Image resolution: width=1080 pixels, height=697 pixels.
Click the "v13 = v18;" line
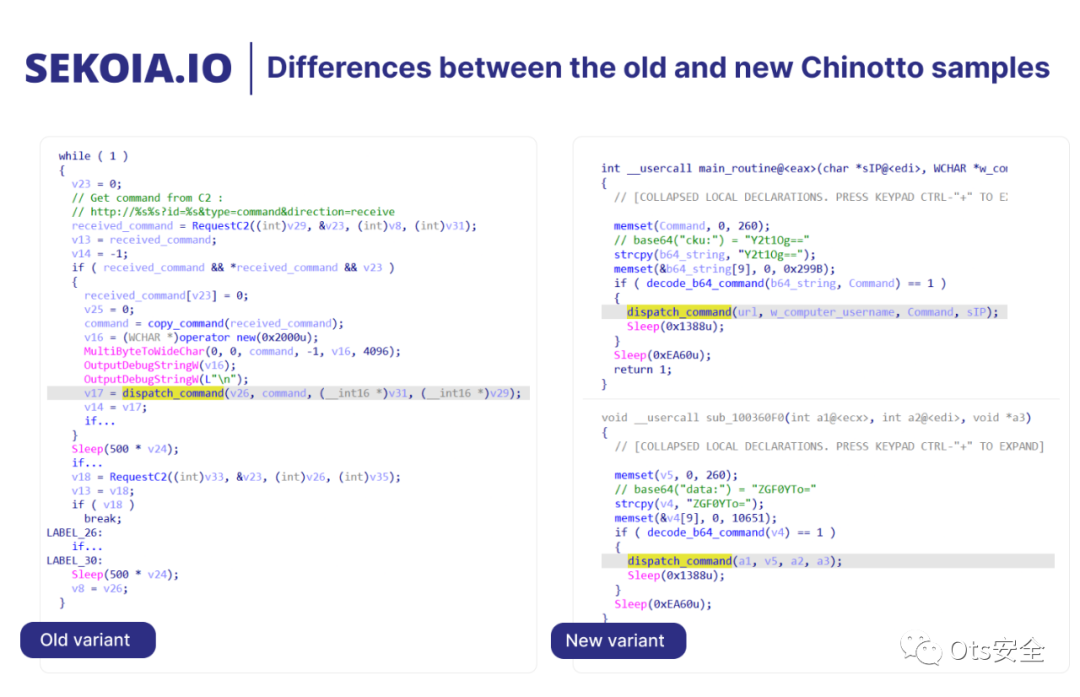pyautogui.click(x=103, y=490)
